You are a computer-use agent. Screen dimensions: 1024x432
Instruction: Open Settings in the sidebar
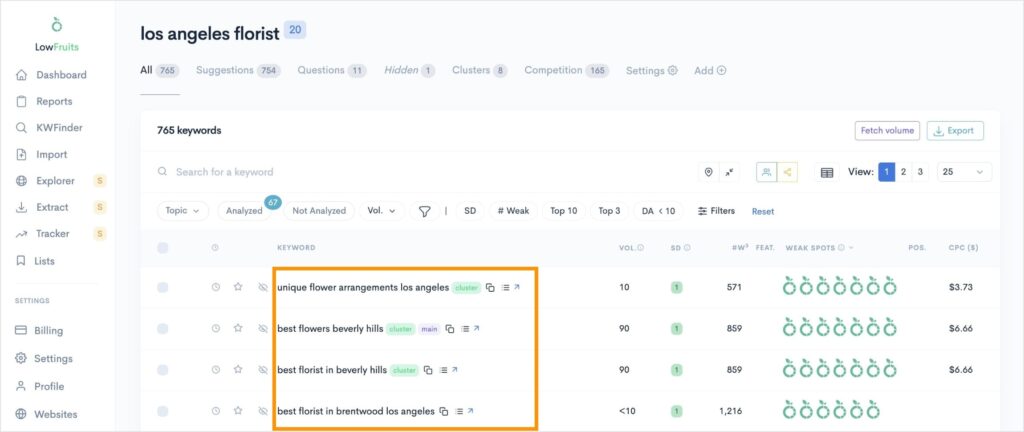pos(44,359)
